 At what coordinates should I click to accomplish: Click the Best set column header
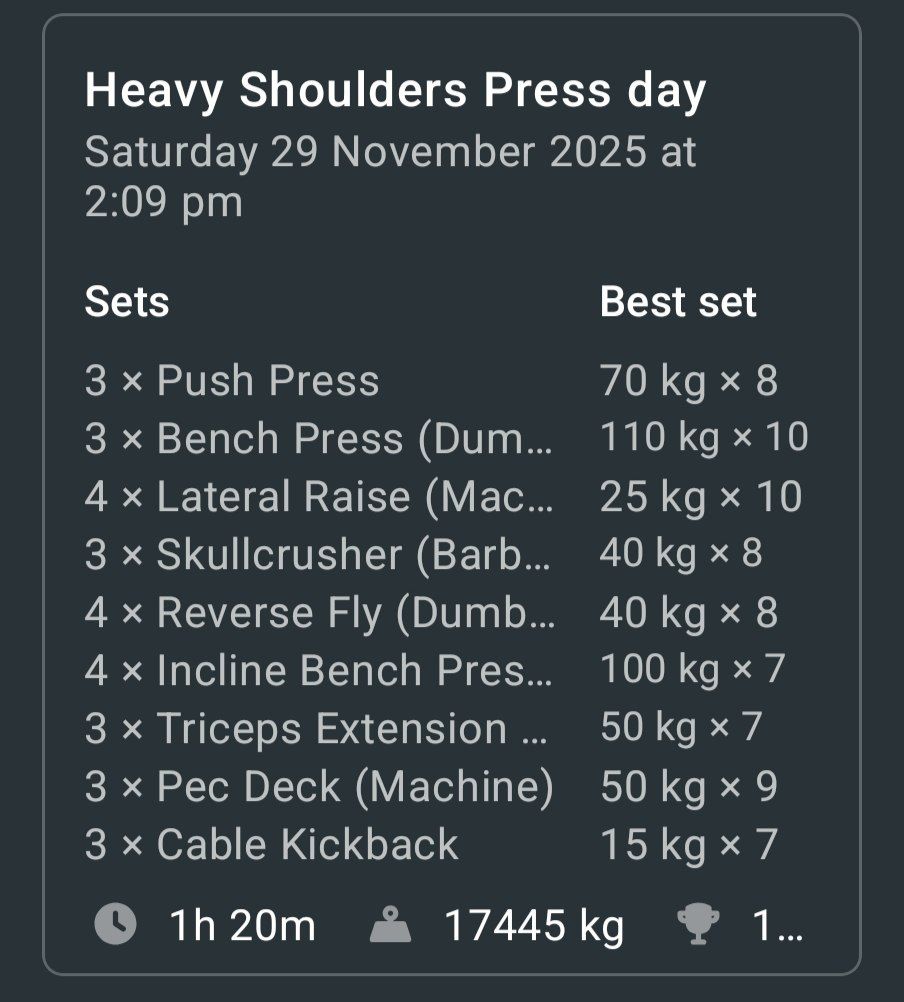(x=678, y=302)
